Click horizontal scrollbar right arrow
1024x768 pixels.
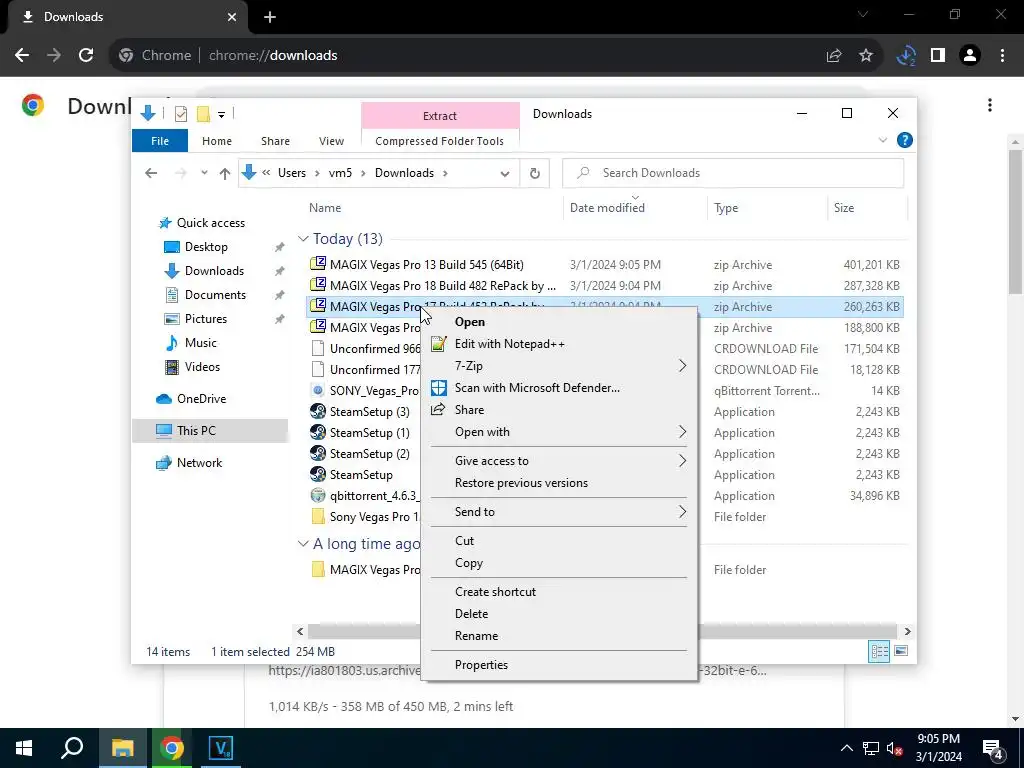click(x=907, y=632)
